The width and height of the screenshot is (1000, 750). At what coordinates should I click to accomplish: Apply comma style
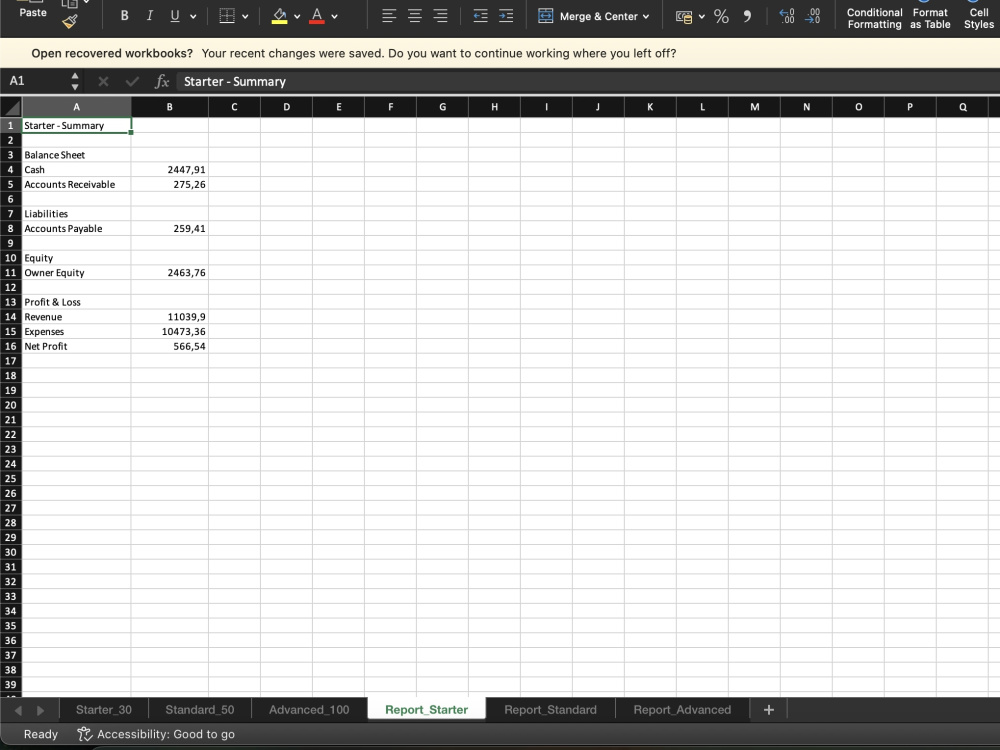click(747, 16)
